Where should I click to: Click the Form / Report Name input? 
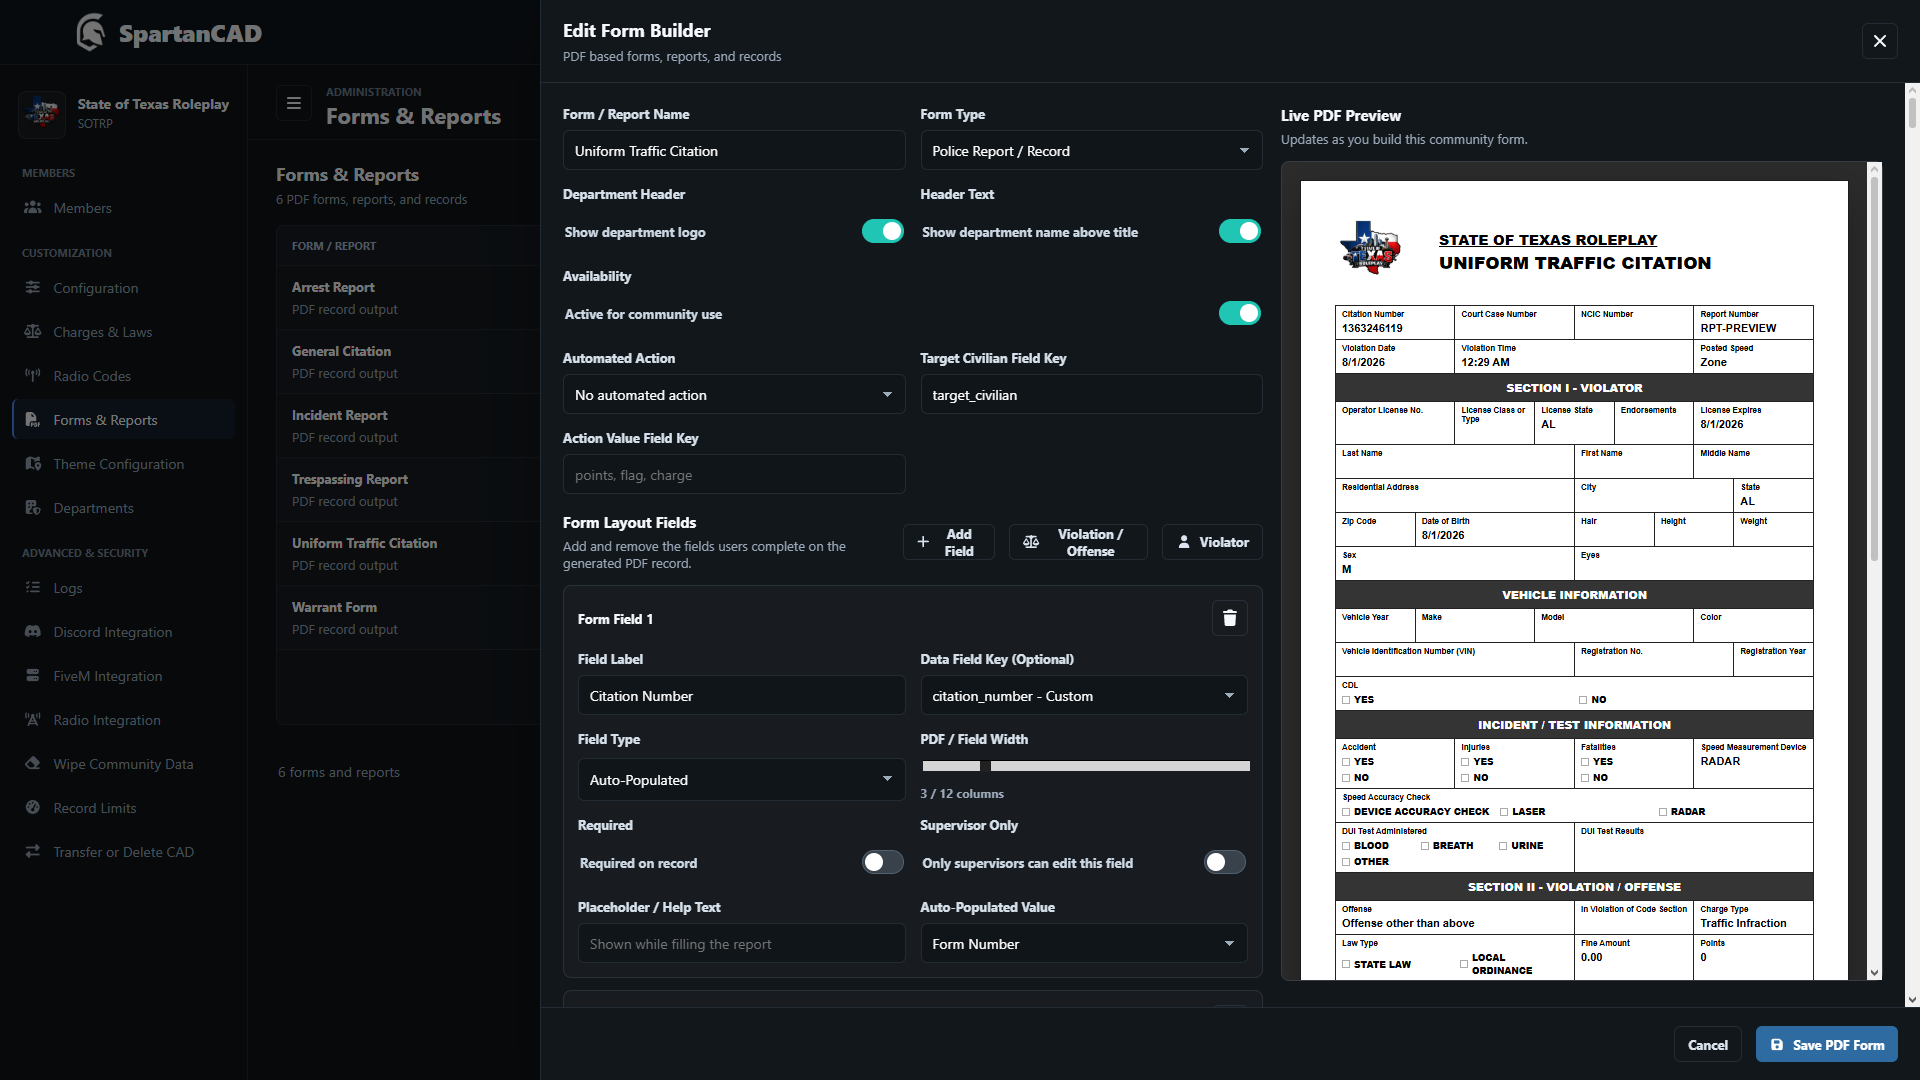click(734, 151)
